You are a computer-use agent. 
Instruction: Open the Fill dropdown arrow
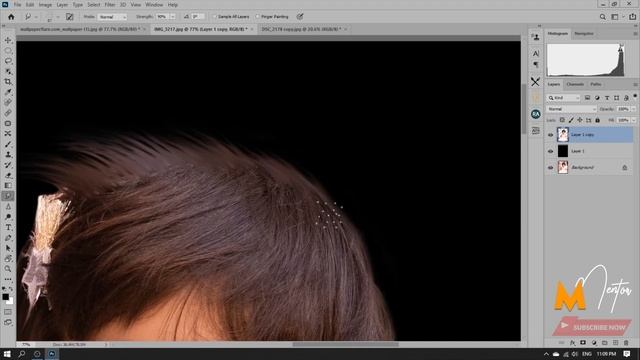point(634,120)
